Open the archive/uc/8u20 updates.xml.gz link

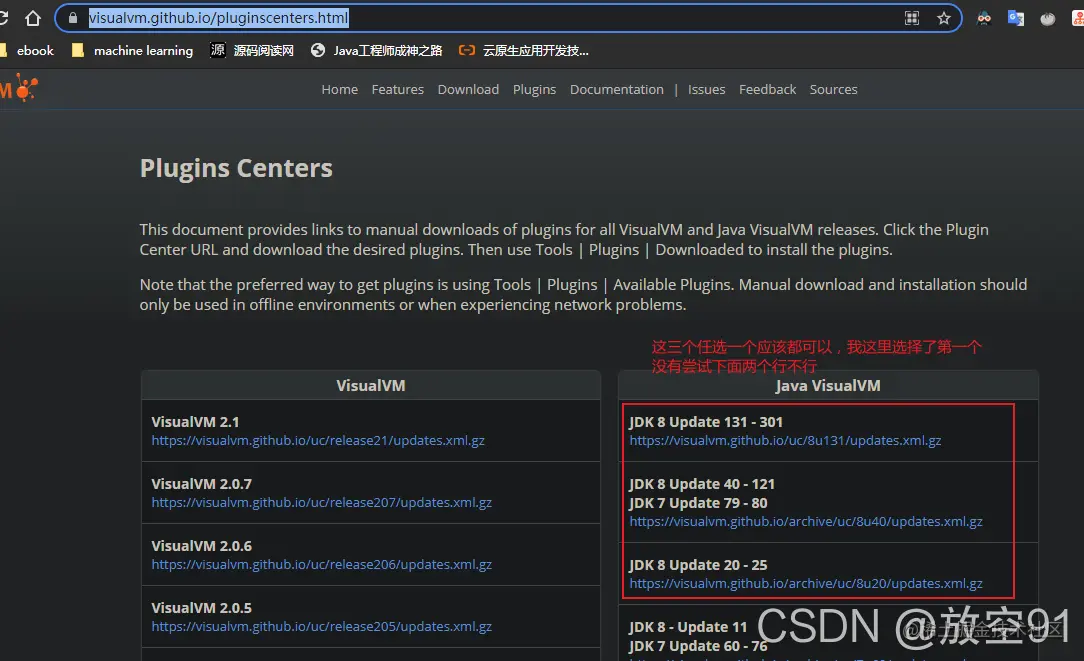click(806, 584)
